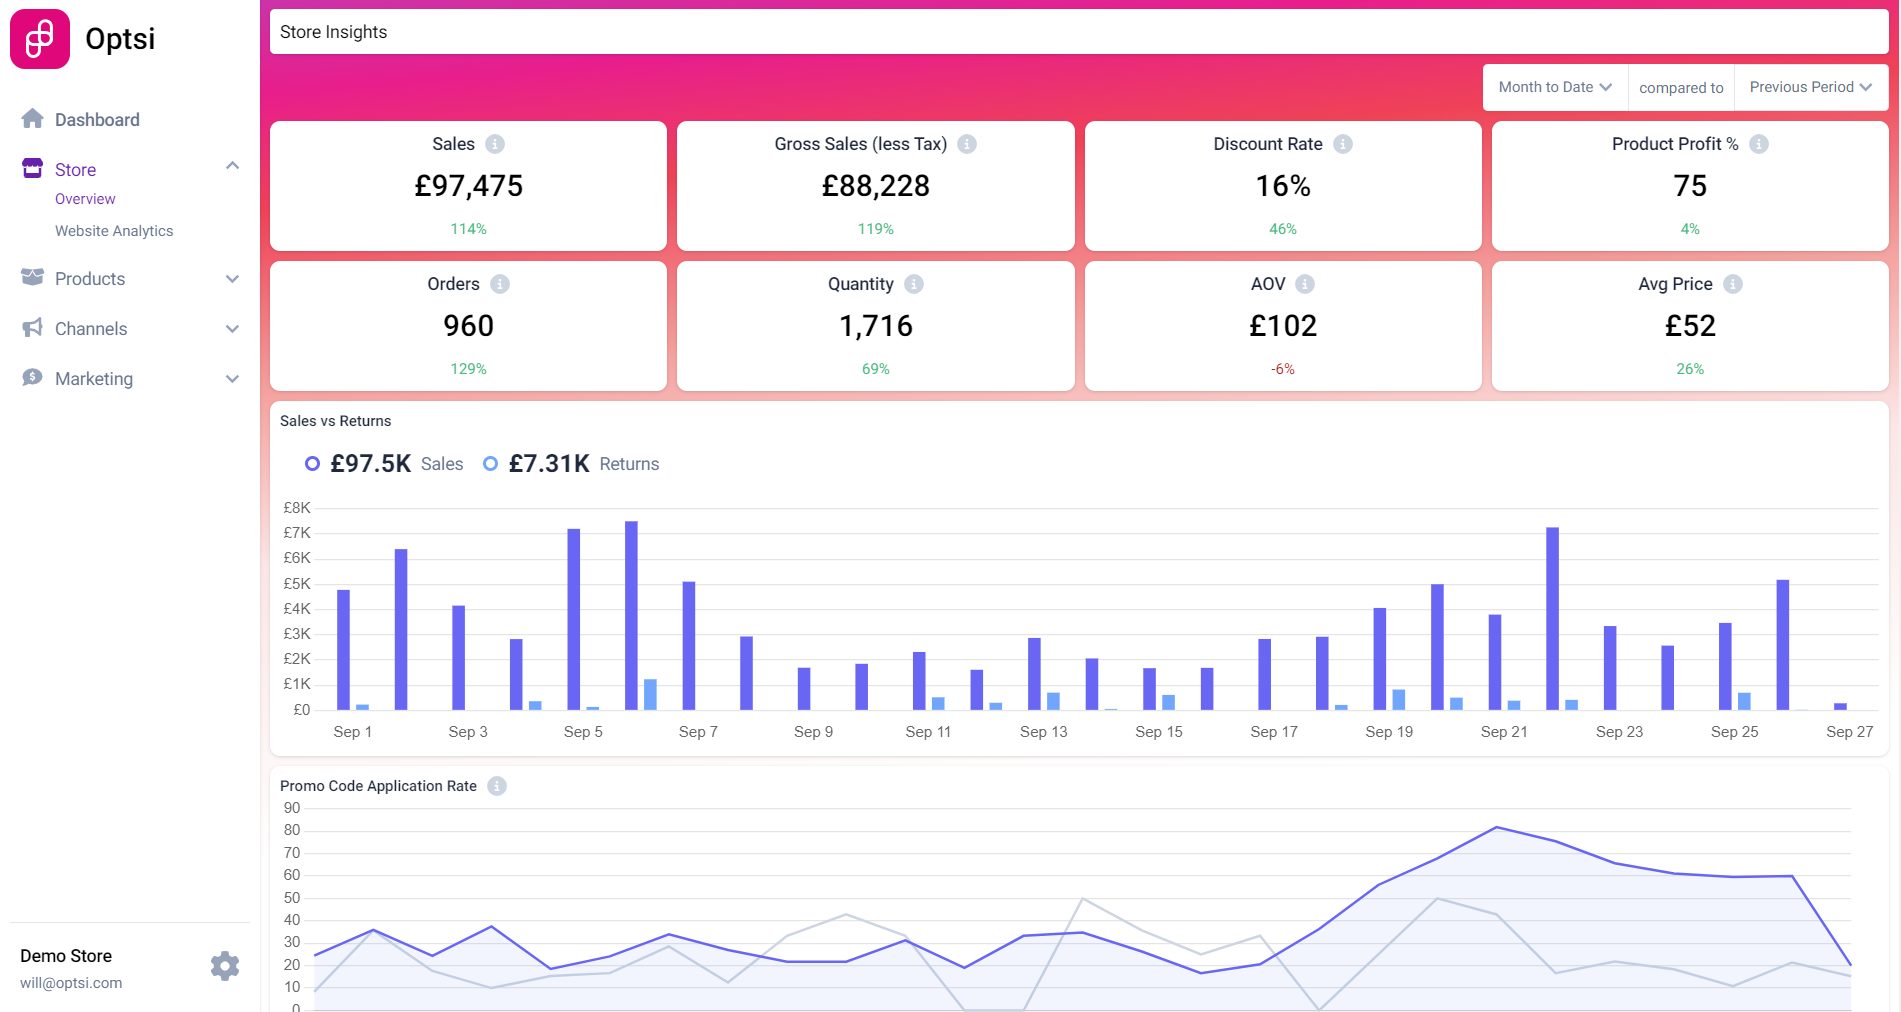Image resolution: width=1901 pixels, height=1012 pixels.
Task: Click the Discount Rate 16% value
Action: pyautogui.click(x=1283, y=186)
